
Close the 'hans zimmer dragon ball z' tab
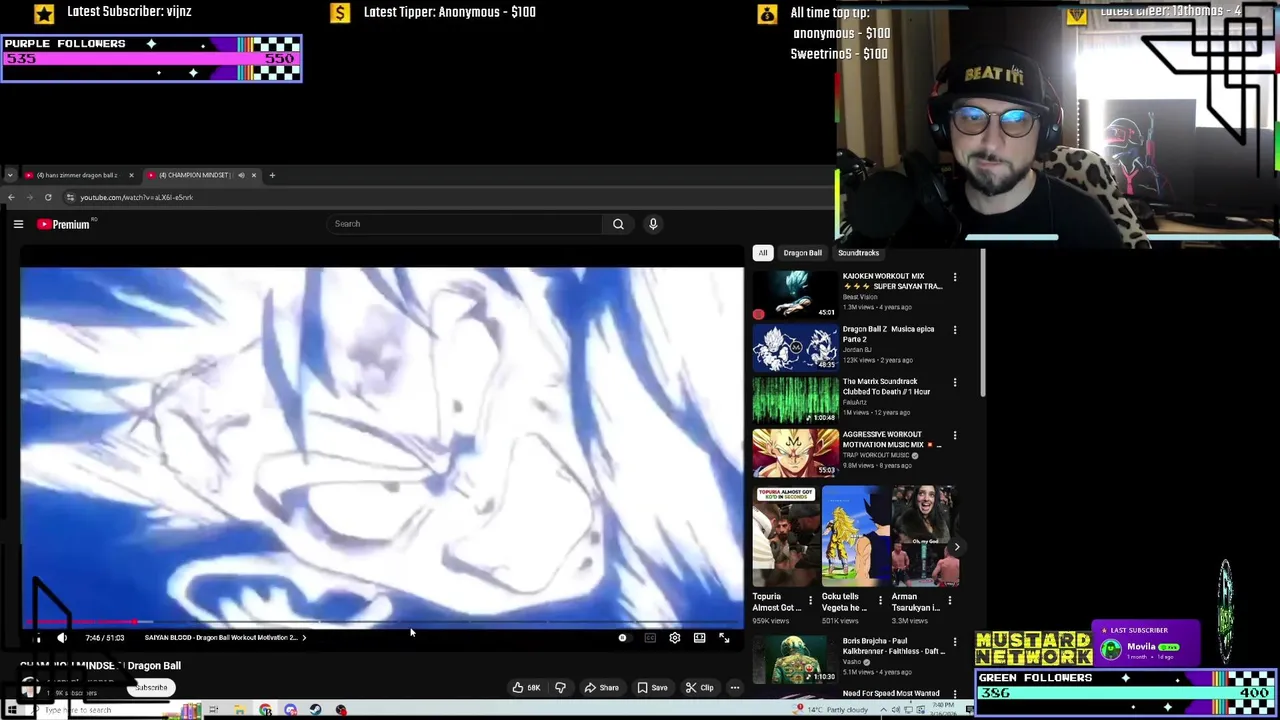pyautogui.click(x=131, y=175)
